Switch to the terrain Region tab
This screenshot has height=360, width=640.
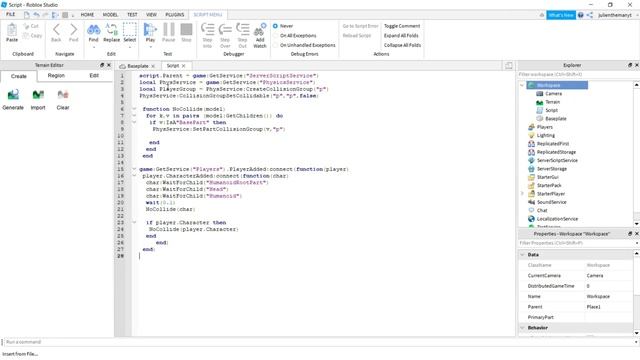[x=56, y=76]
